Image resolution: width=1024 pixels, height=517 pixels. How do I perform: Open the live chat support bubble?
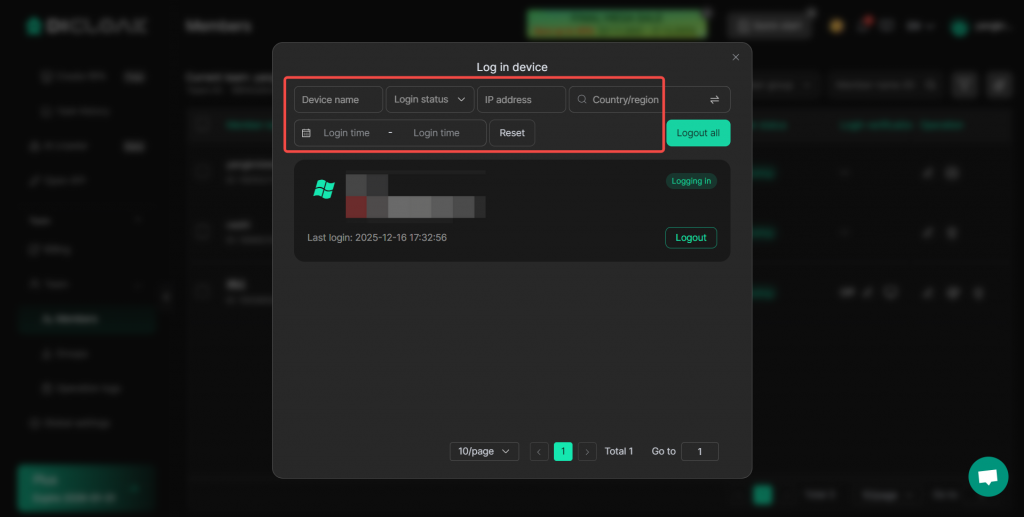click(988, 477)
